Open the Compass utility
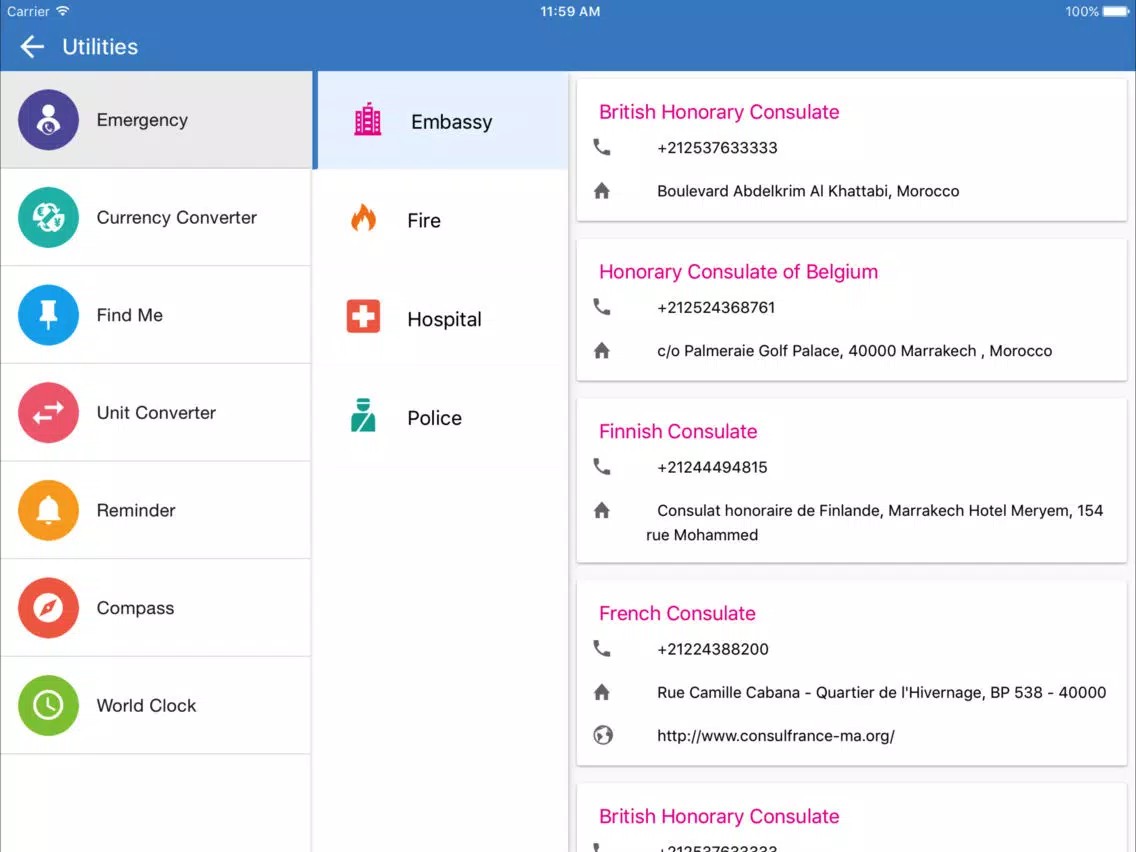 click(x=156, y=608)
